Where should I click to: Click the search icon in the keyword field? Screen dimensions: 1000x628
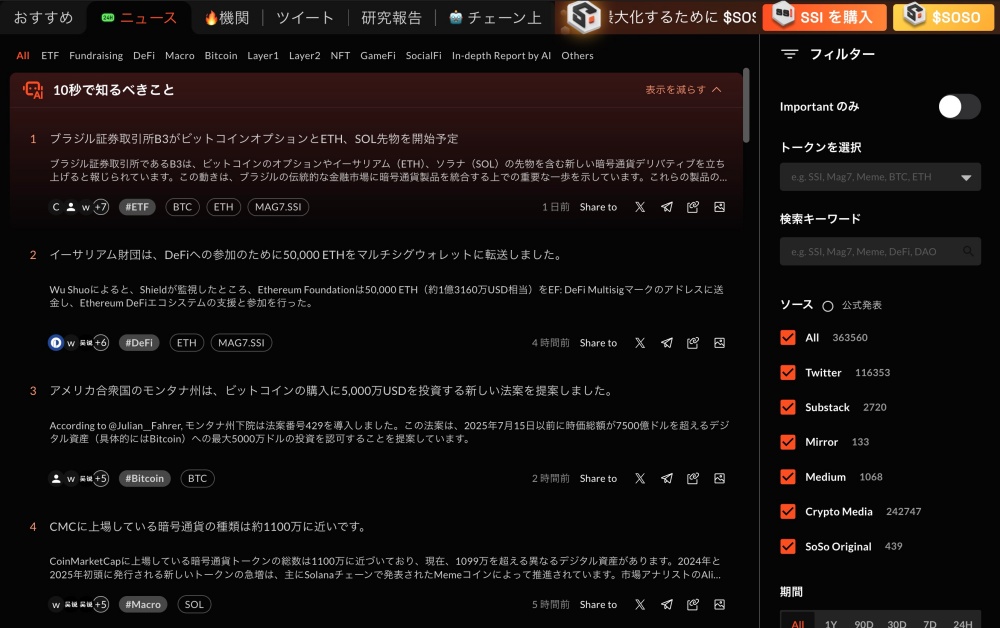[x=966, y=251]
